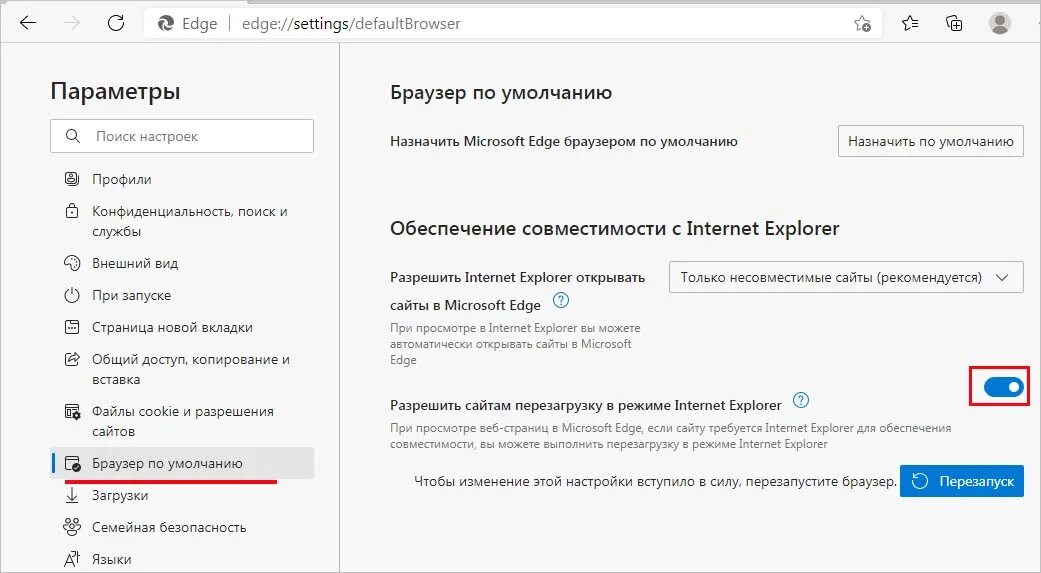Reload the page with refresh icon
1041x573 pixels.
[x=116, y=23]
